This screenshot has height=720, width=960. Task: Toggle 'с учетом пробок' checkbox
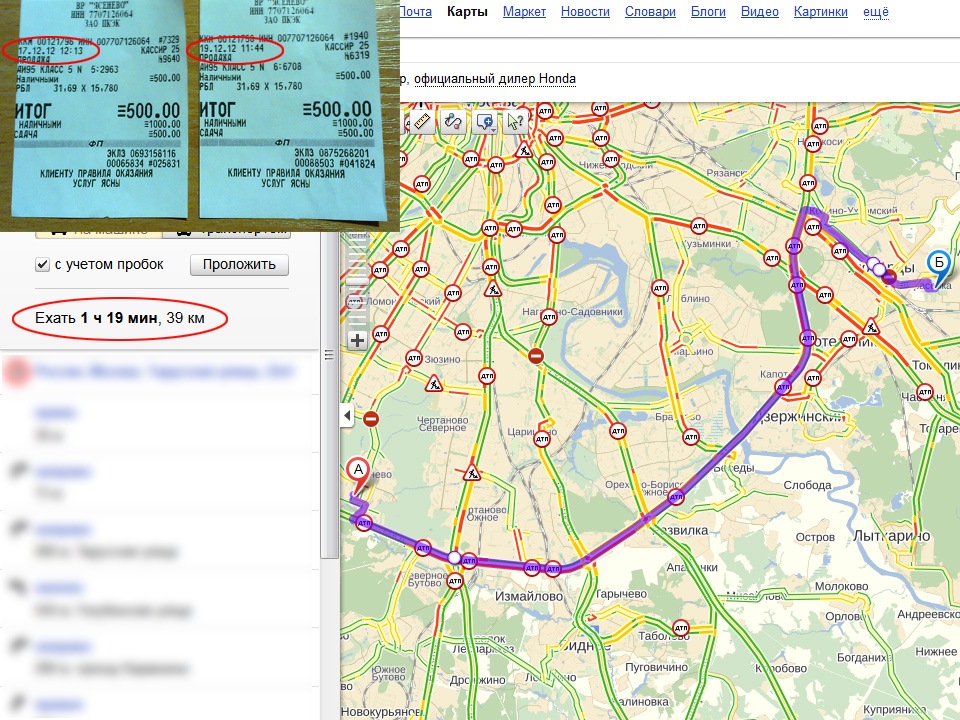point(42,265)
